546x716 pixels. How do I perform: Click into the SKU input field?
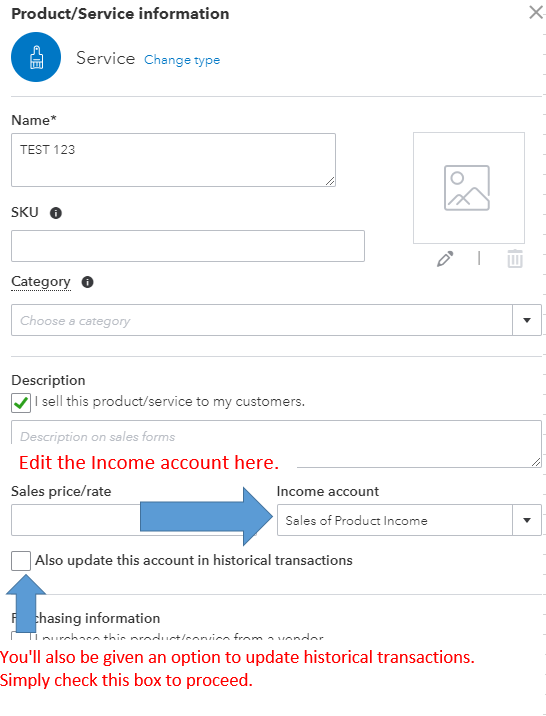tap(188, 246)
